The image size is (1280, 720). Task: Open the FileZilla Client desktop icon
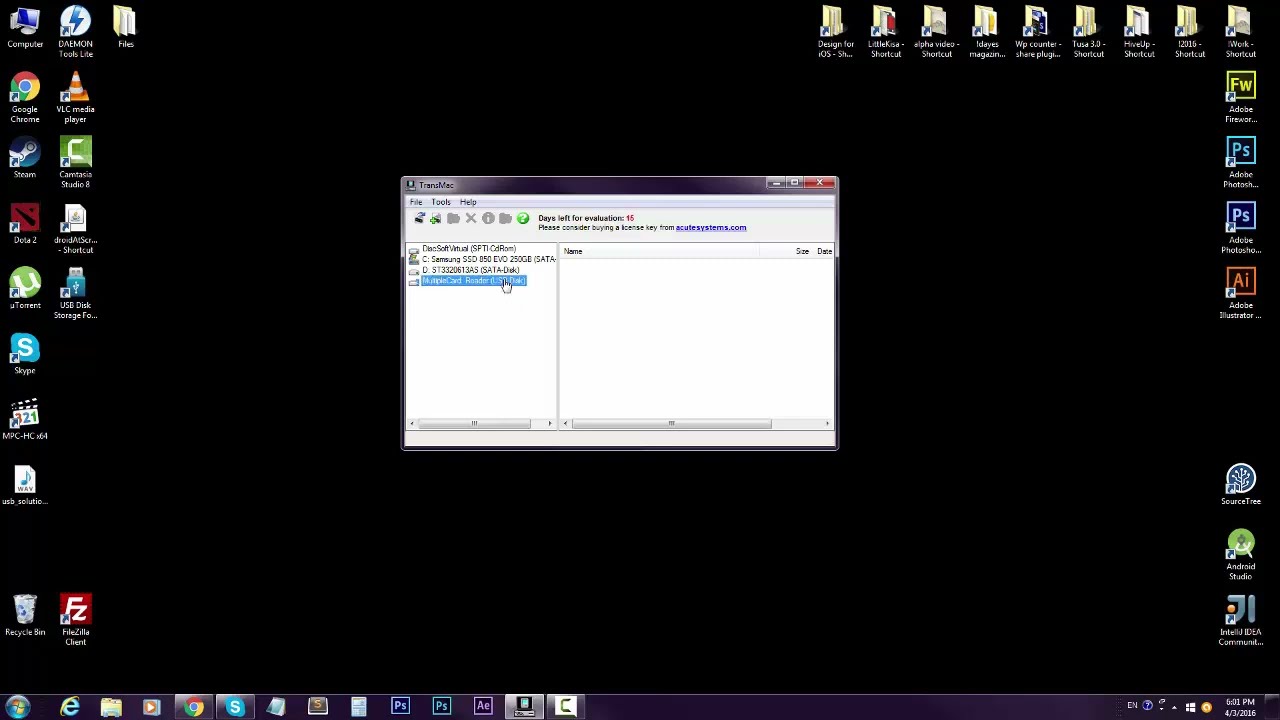pos(75,620)
